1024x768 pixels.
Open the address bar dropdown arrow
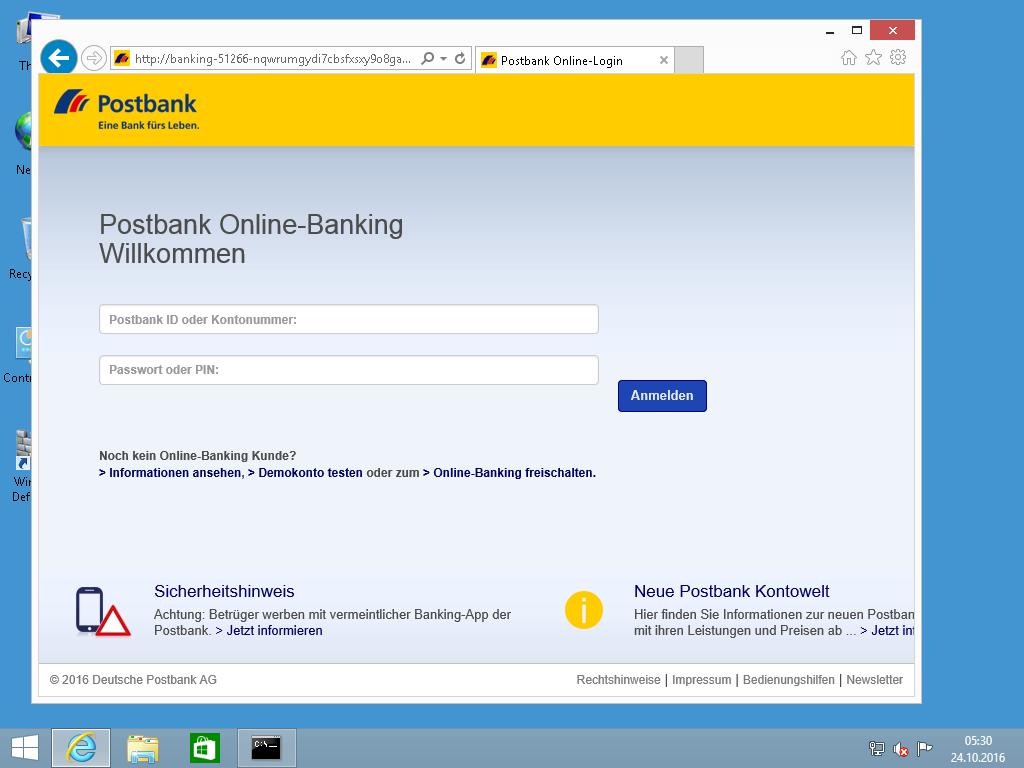443,58
